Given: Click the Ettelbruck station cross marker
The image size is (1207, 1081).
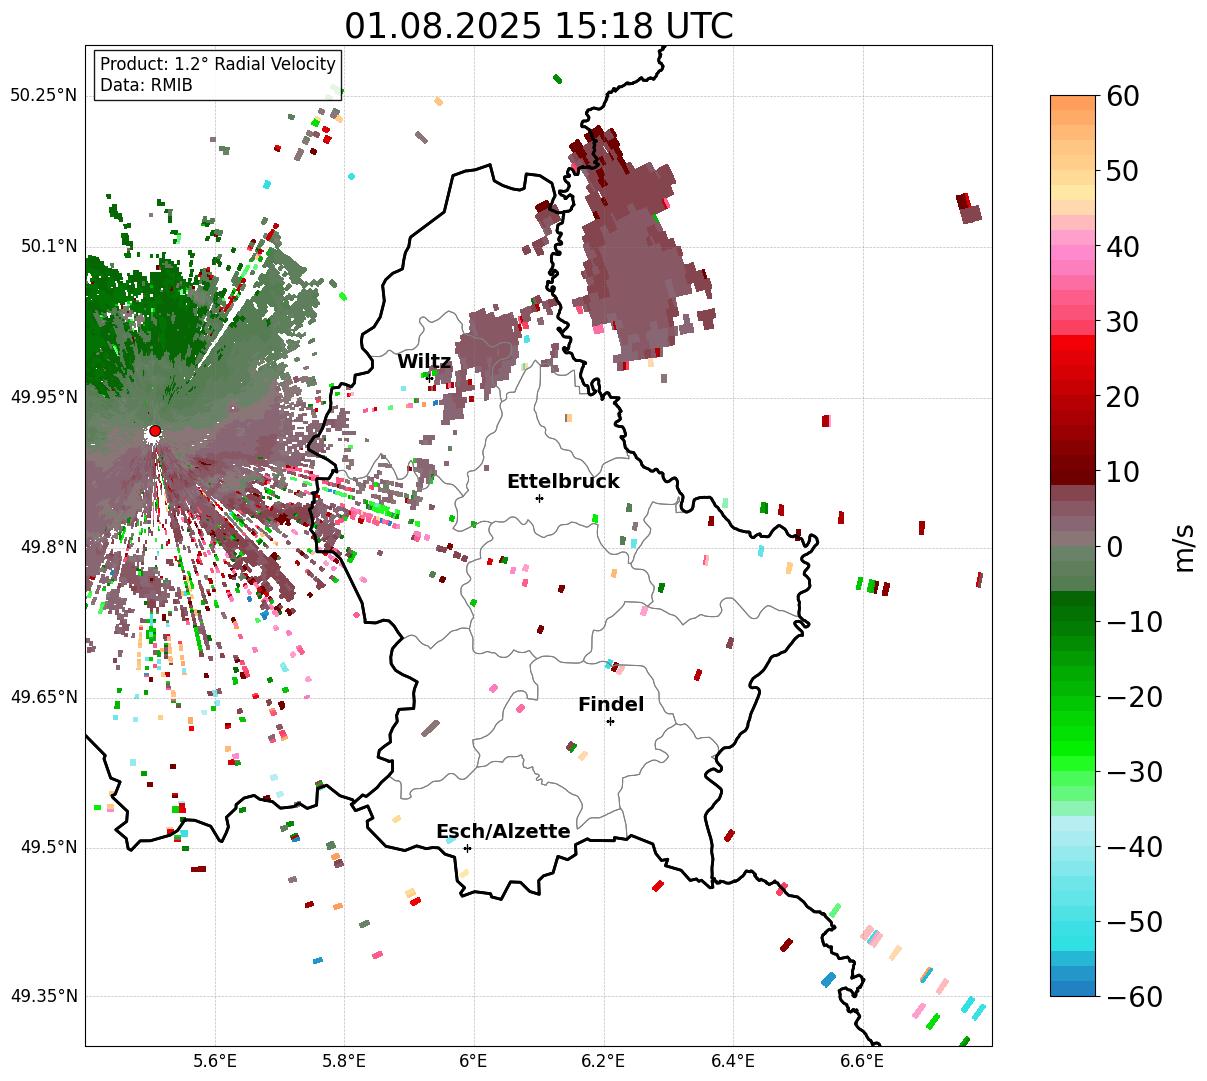Looking at the screenshot, I should click(x=539, y=498).
